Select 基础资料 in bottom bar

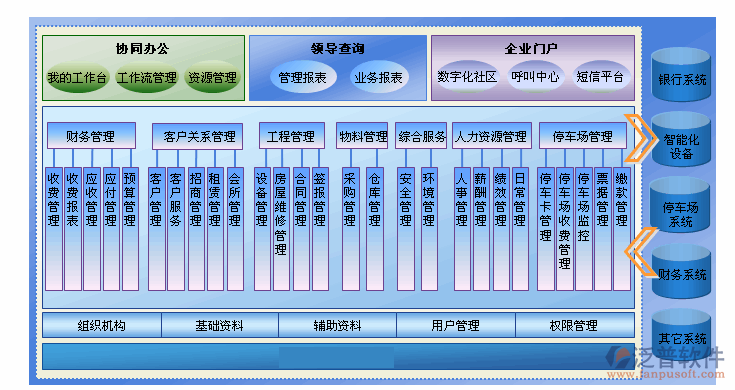click(220, 325)
